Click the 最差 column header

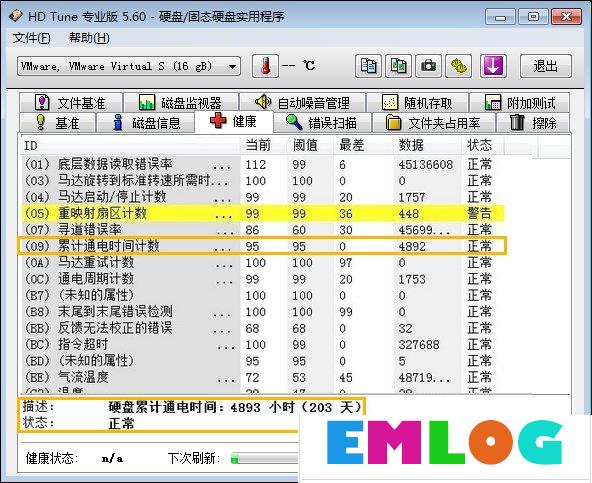coord(364,145)
